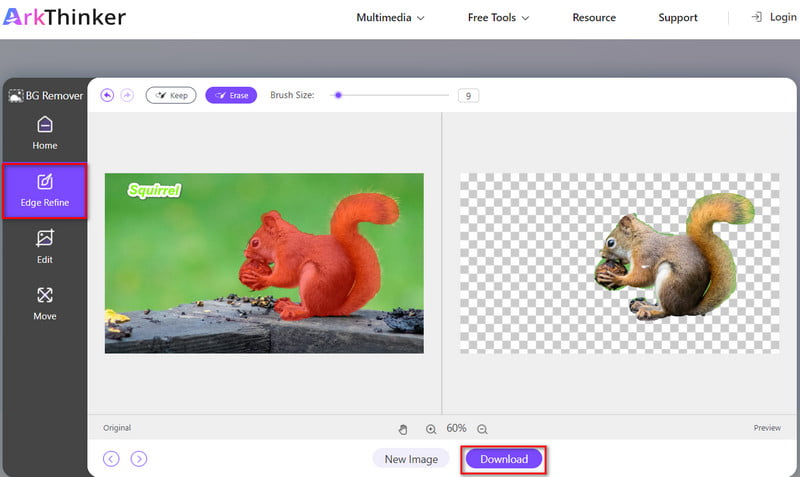The width and height of the screenshot is (800, 477).
Task: Open the Multimedia menu
Action: coord(390,18)
